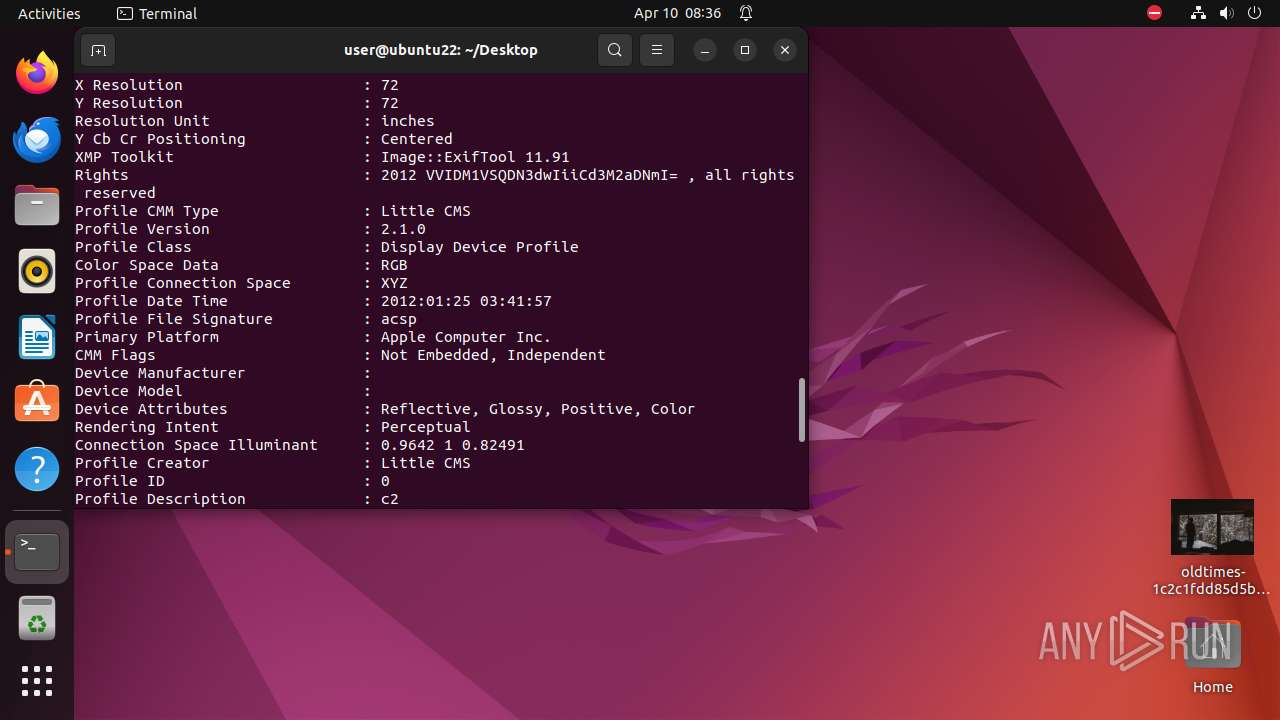This screenshot has width=1280, height=720.
Task: Click the notification bell icon
Action: tap(746, 13)
